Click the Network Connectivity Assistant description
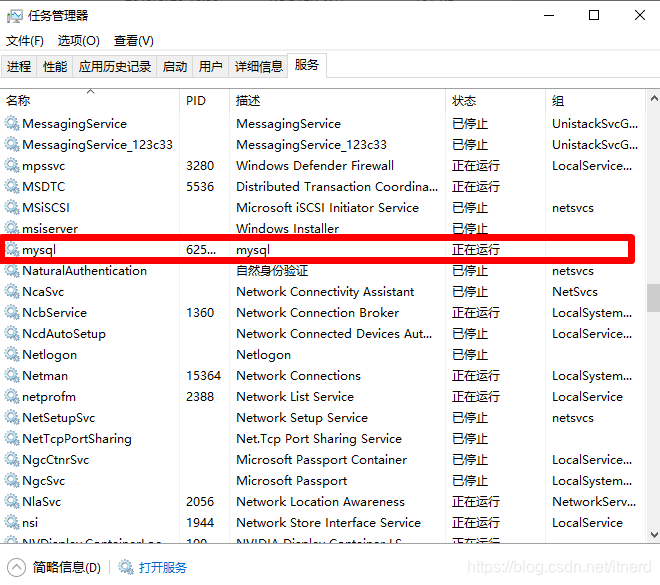 (x=325, y=292)
